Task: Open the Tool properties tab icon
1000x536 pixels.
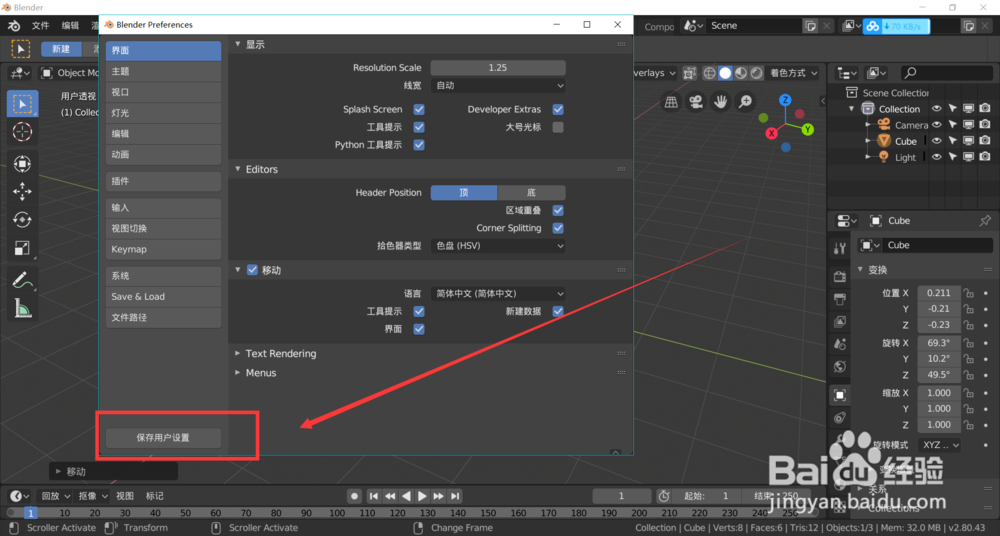Action: (x=840, y=249)
